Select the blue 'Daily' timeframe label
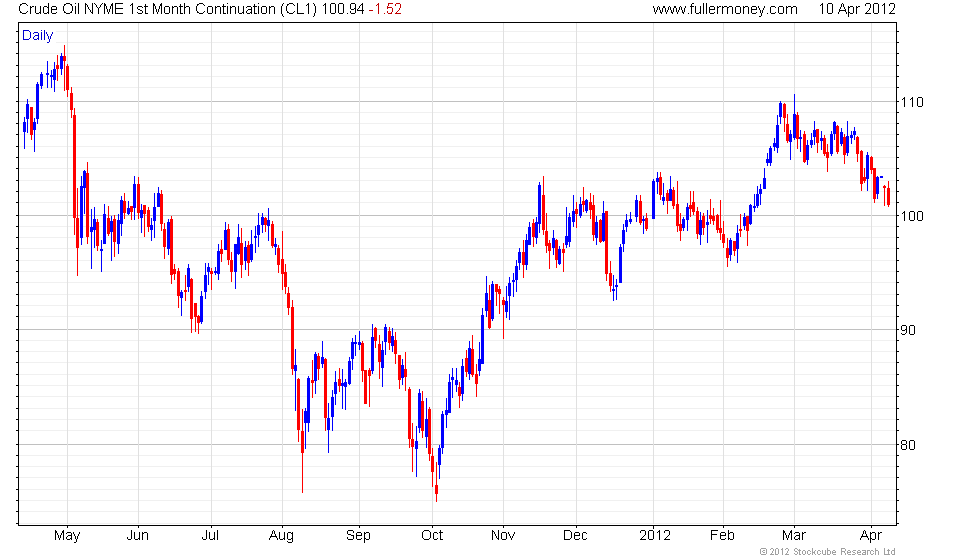The height and width of the screenshot is (560, 980). tap(38, 36)
